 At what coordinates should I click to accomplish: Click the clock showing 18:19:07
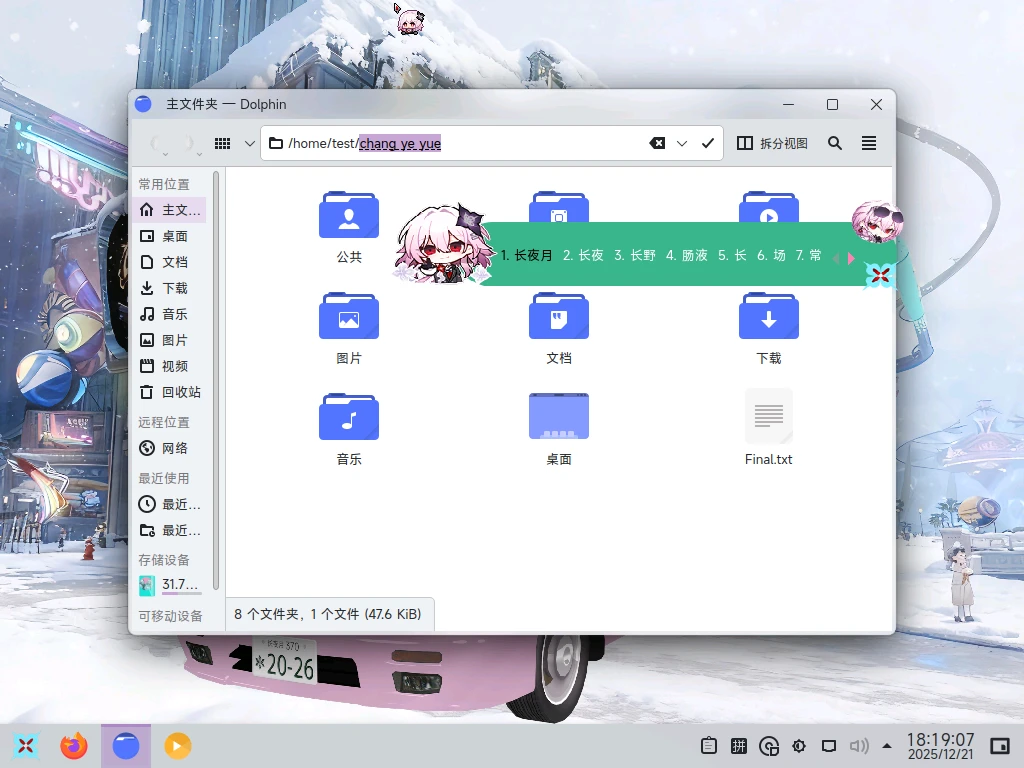click(x=940, y=739)
